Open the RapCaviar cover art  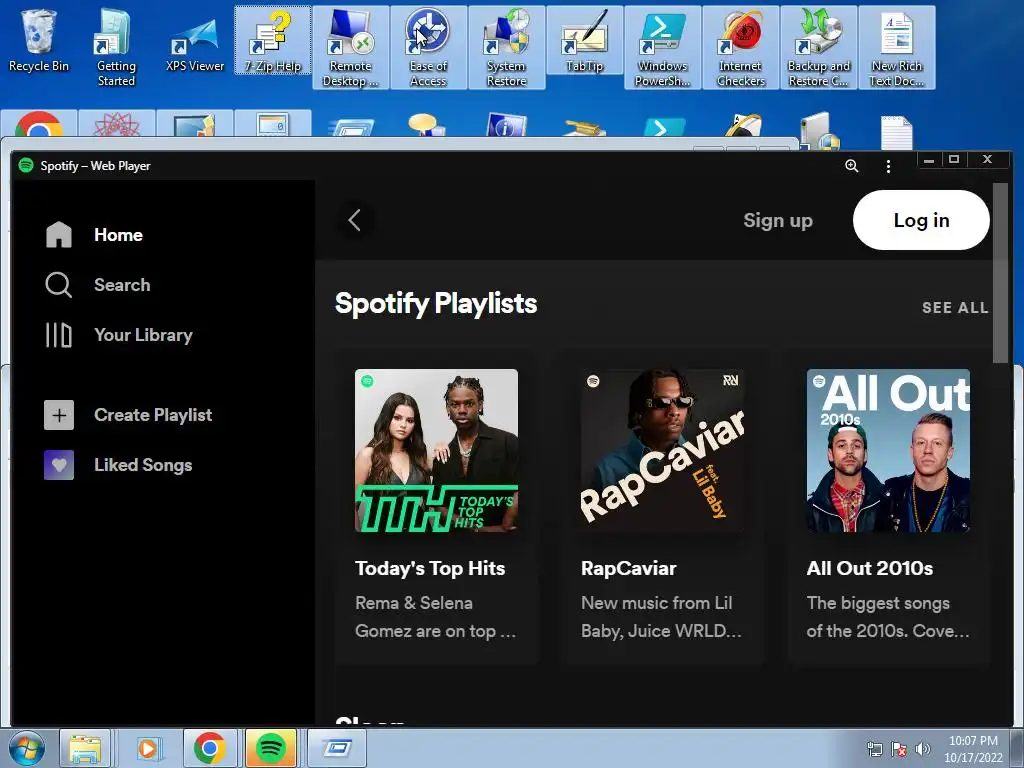tap(662, 451)
